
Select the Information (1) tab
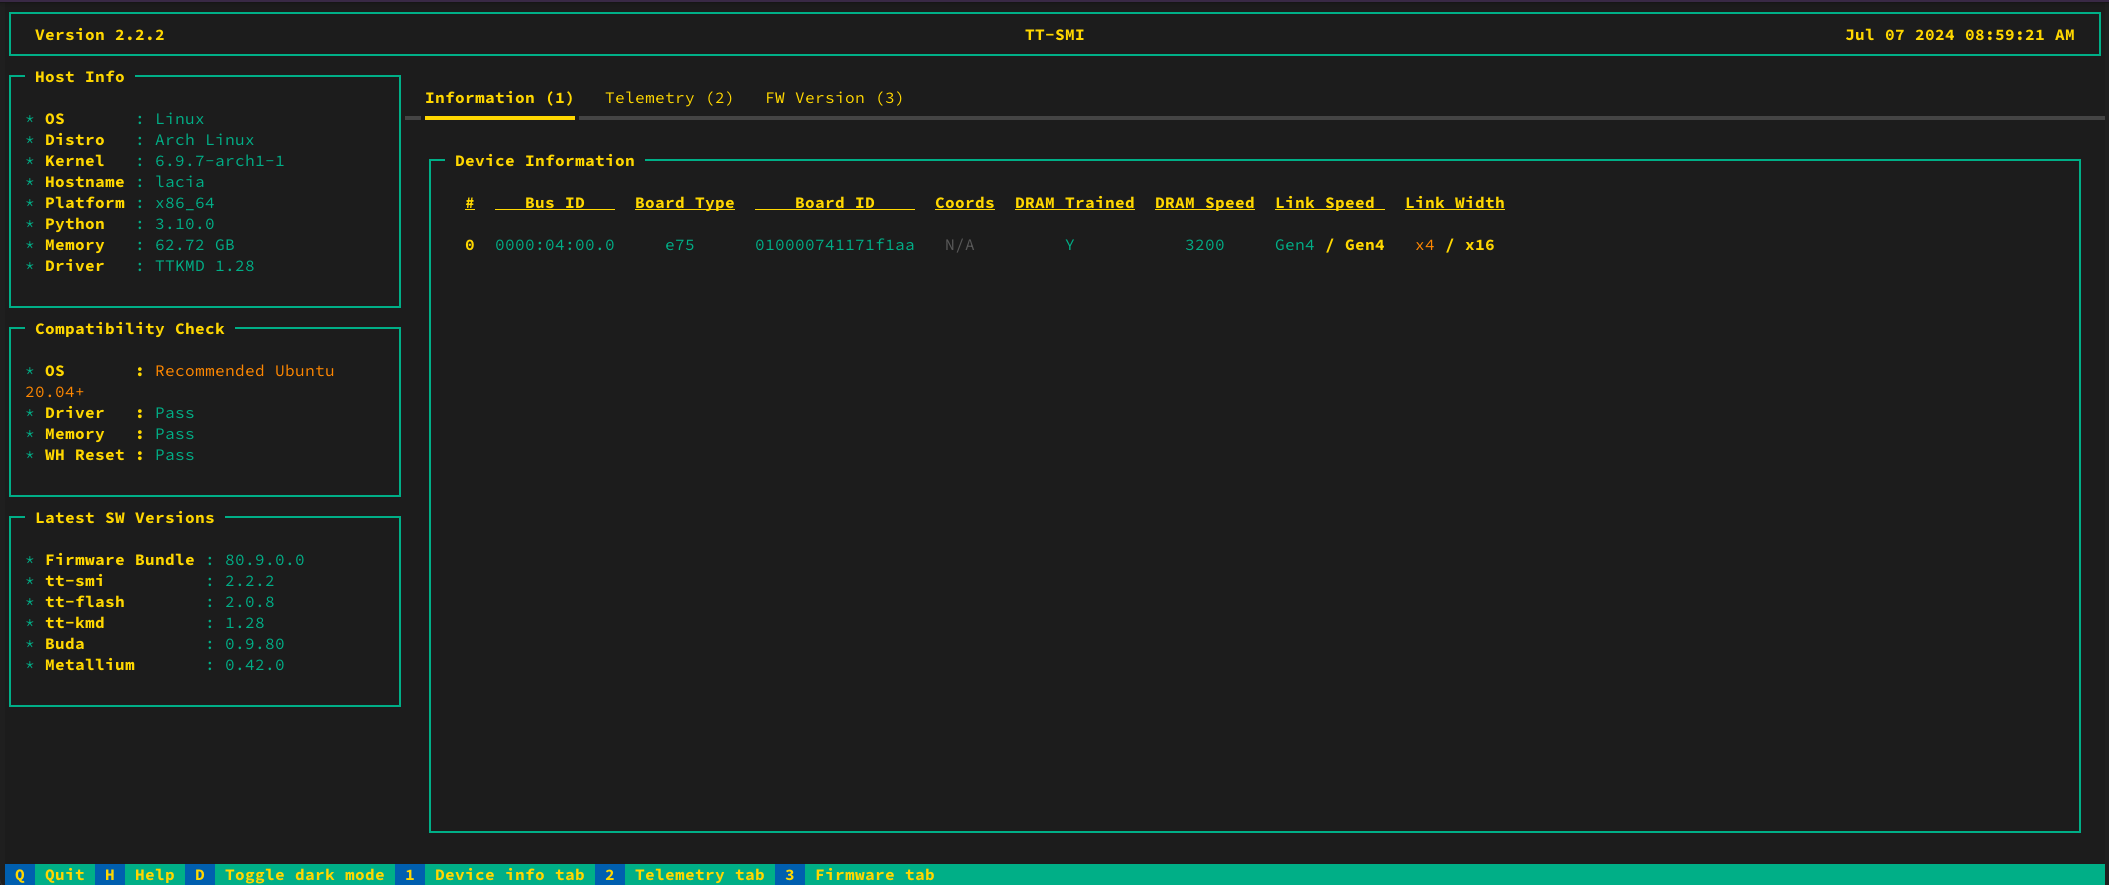click(499, 98)
